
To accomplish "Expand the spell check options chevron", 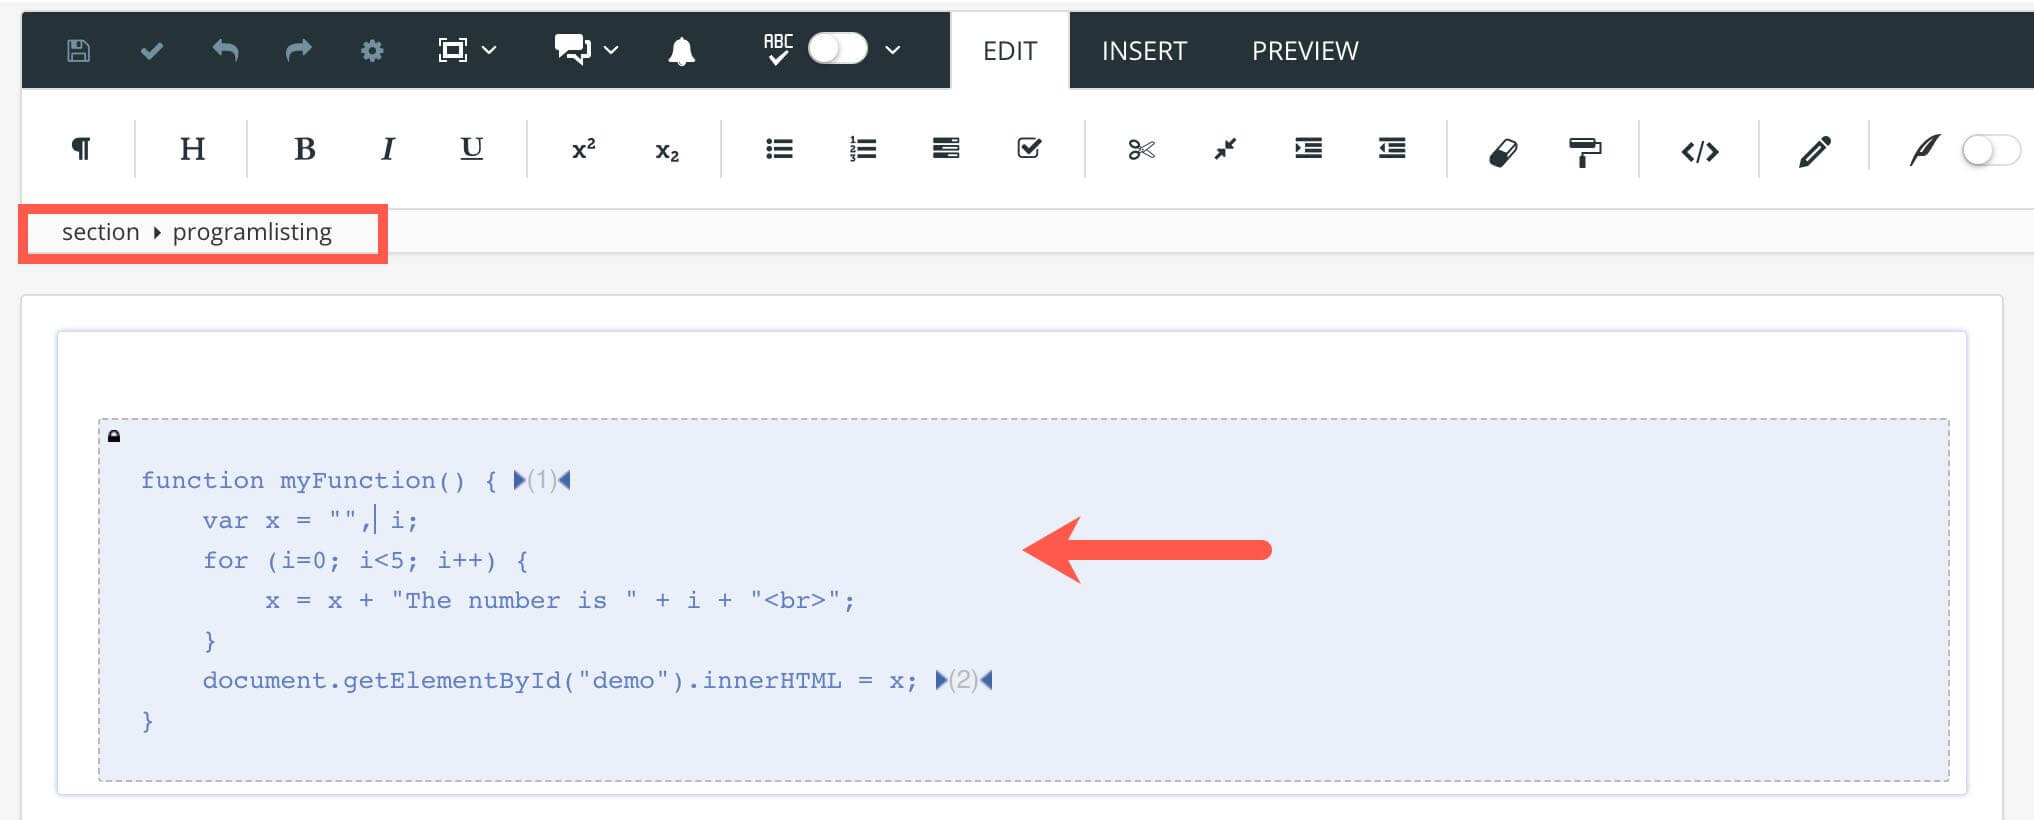I will (x=893, y=50).
